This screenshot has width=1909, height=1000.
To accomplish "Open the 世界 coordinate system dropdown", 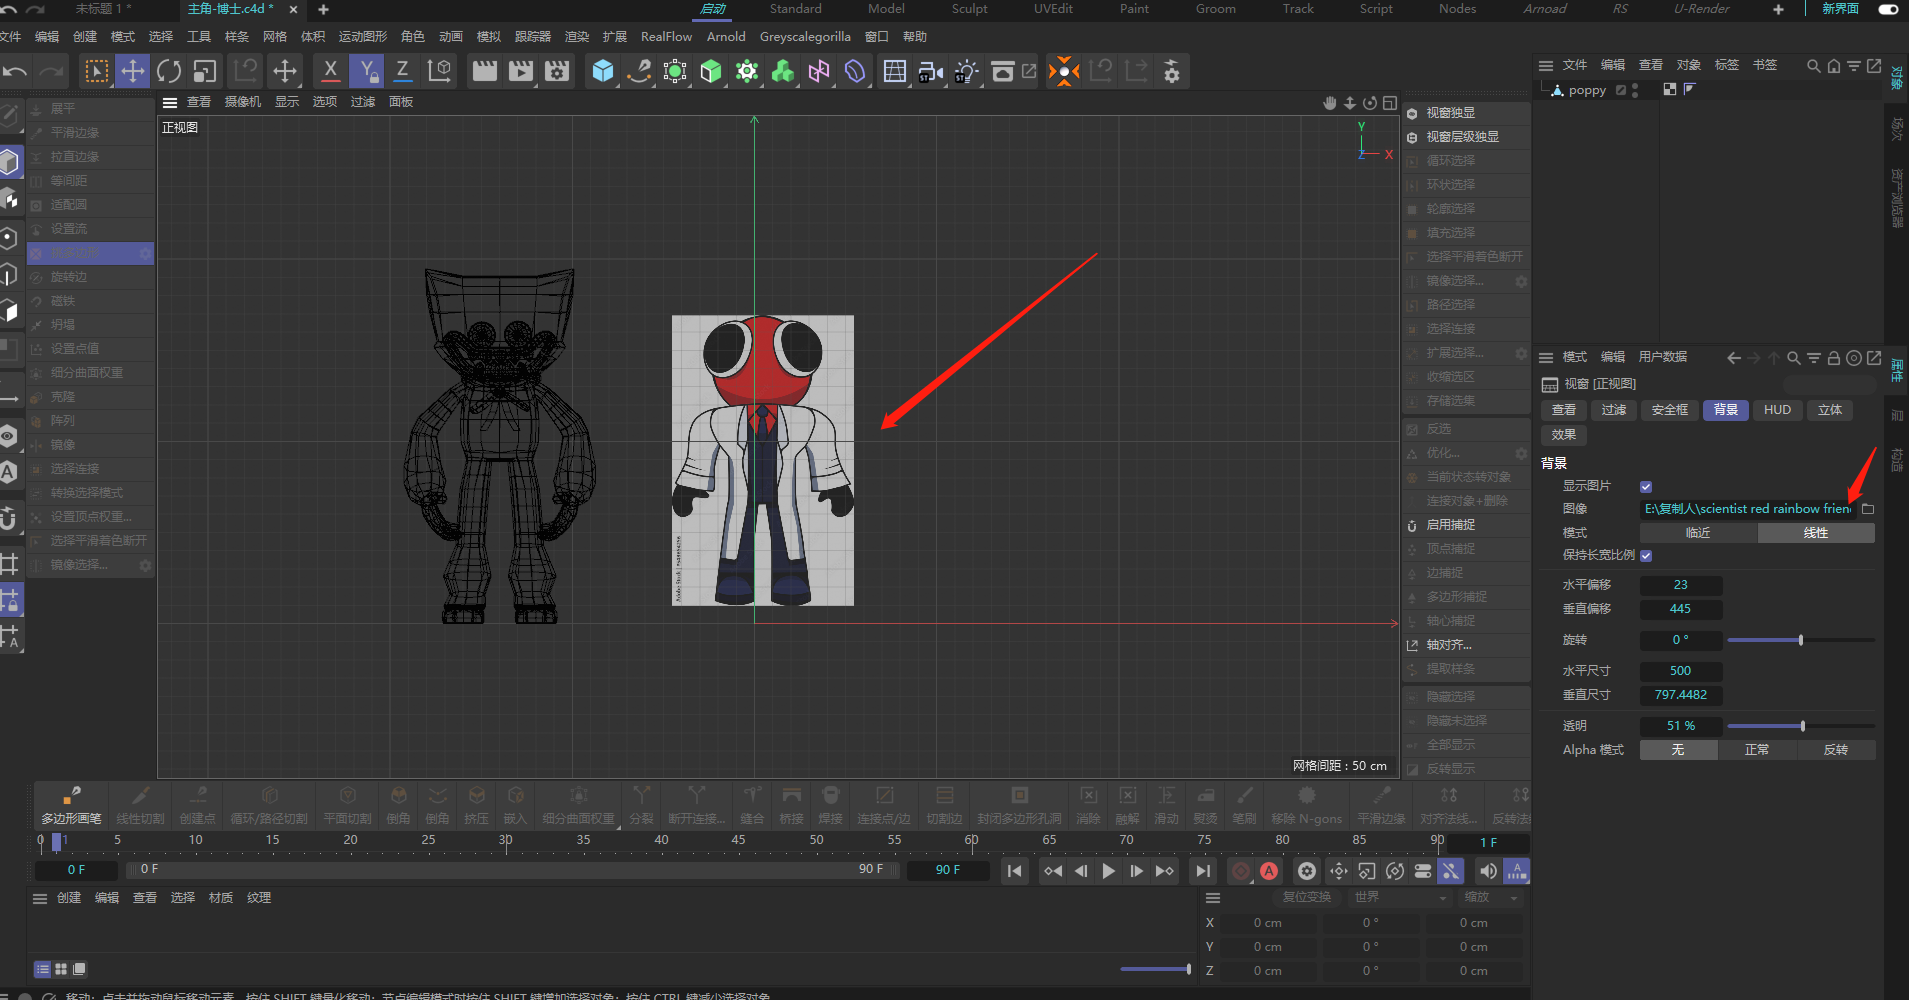I will click(1400, 898).
